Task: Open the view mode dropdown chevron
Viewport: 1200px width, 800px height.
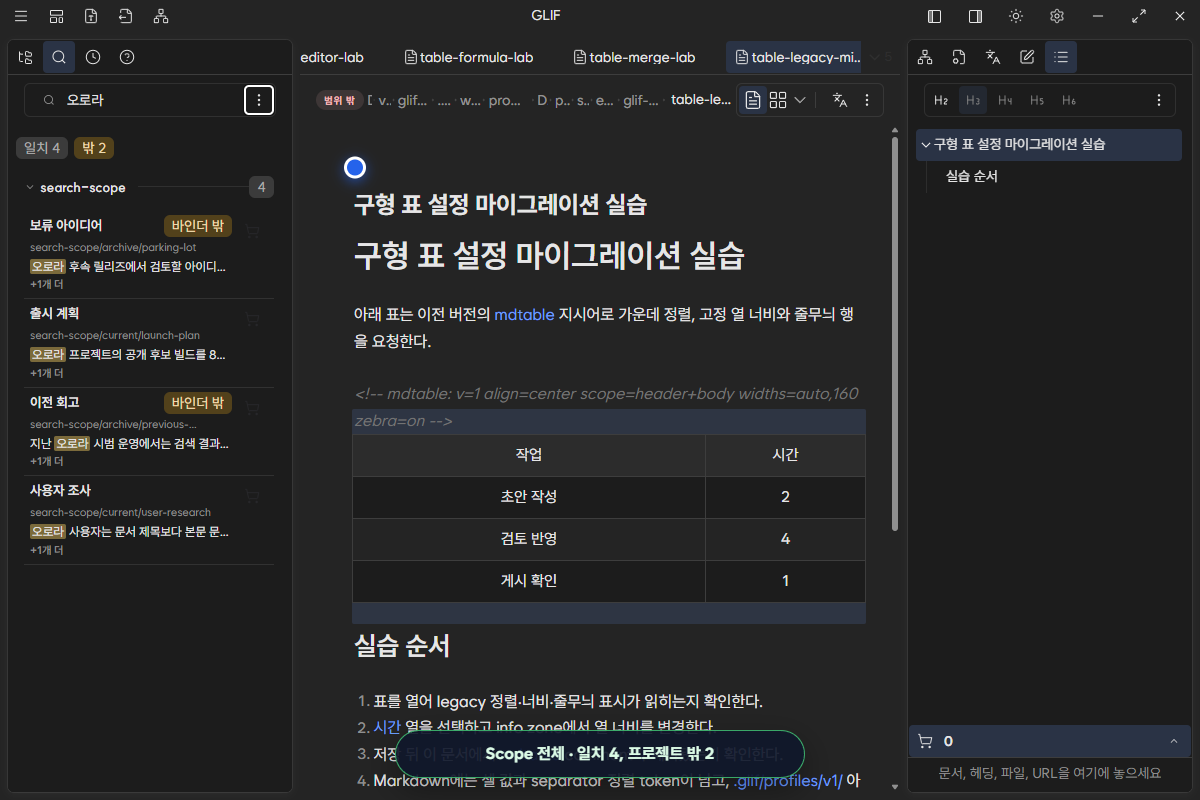Action: click(x=800, y=100)
